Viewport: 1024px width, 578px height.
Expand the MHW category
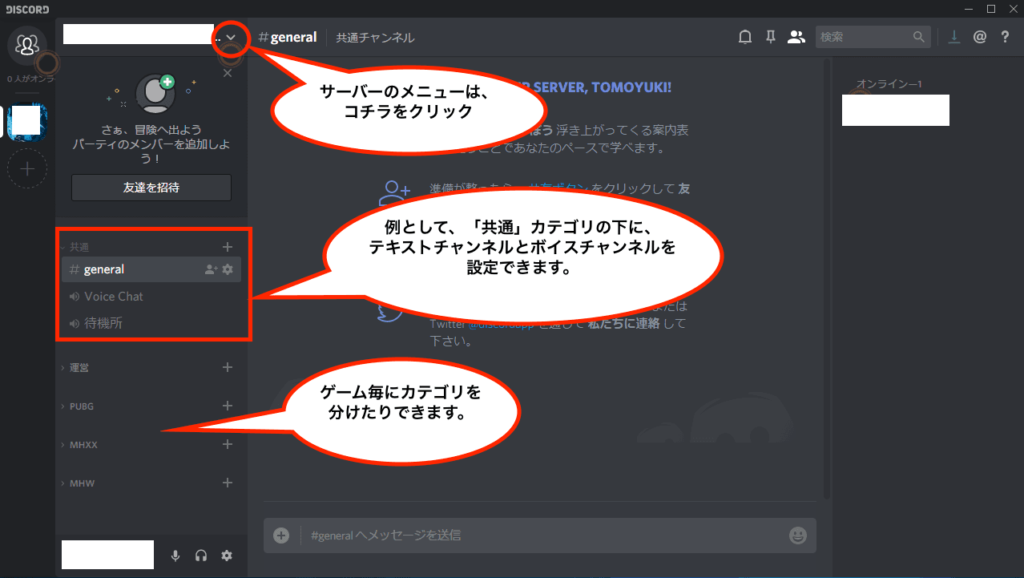tap(81, 483)
